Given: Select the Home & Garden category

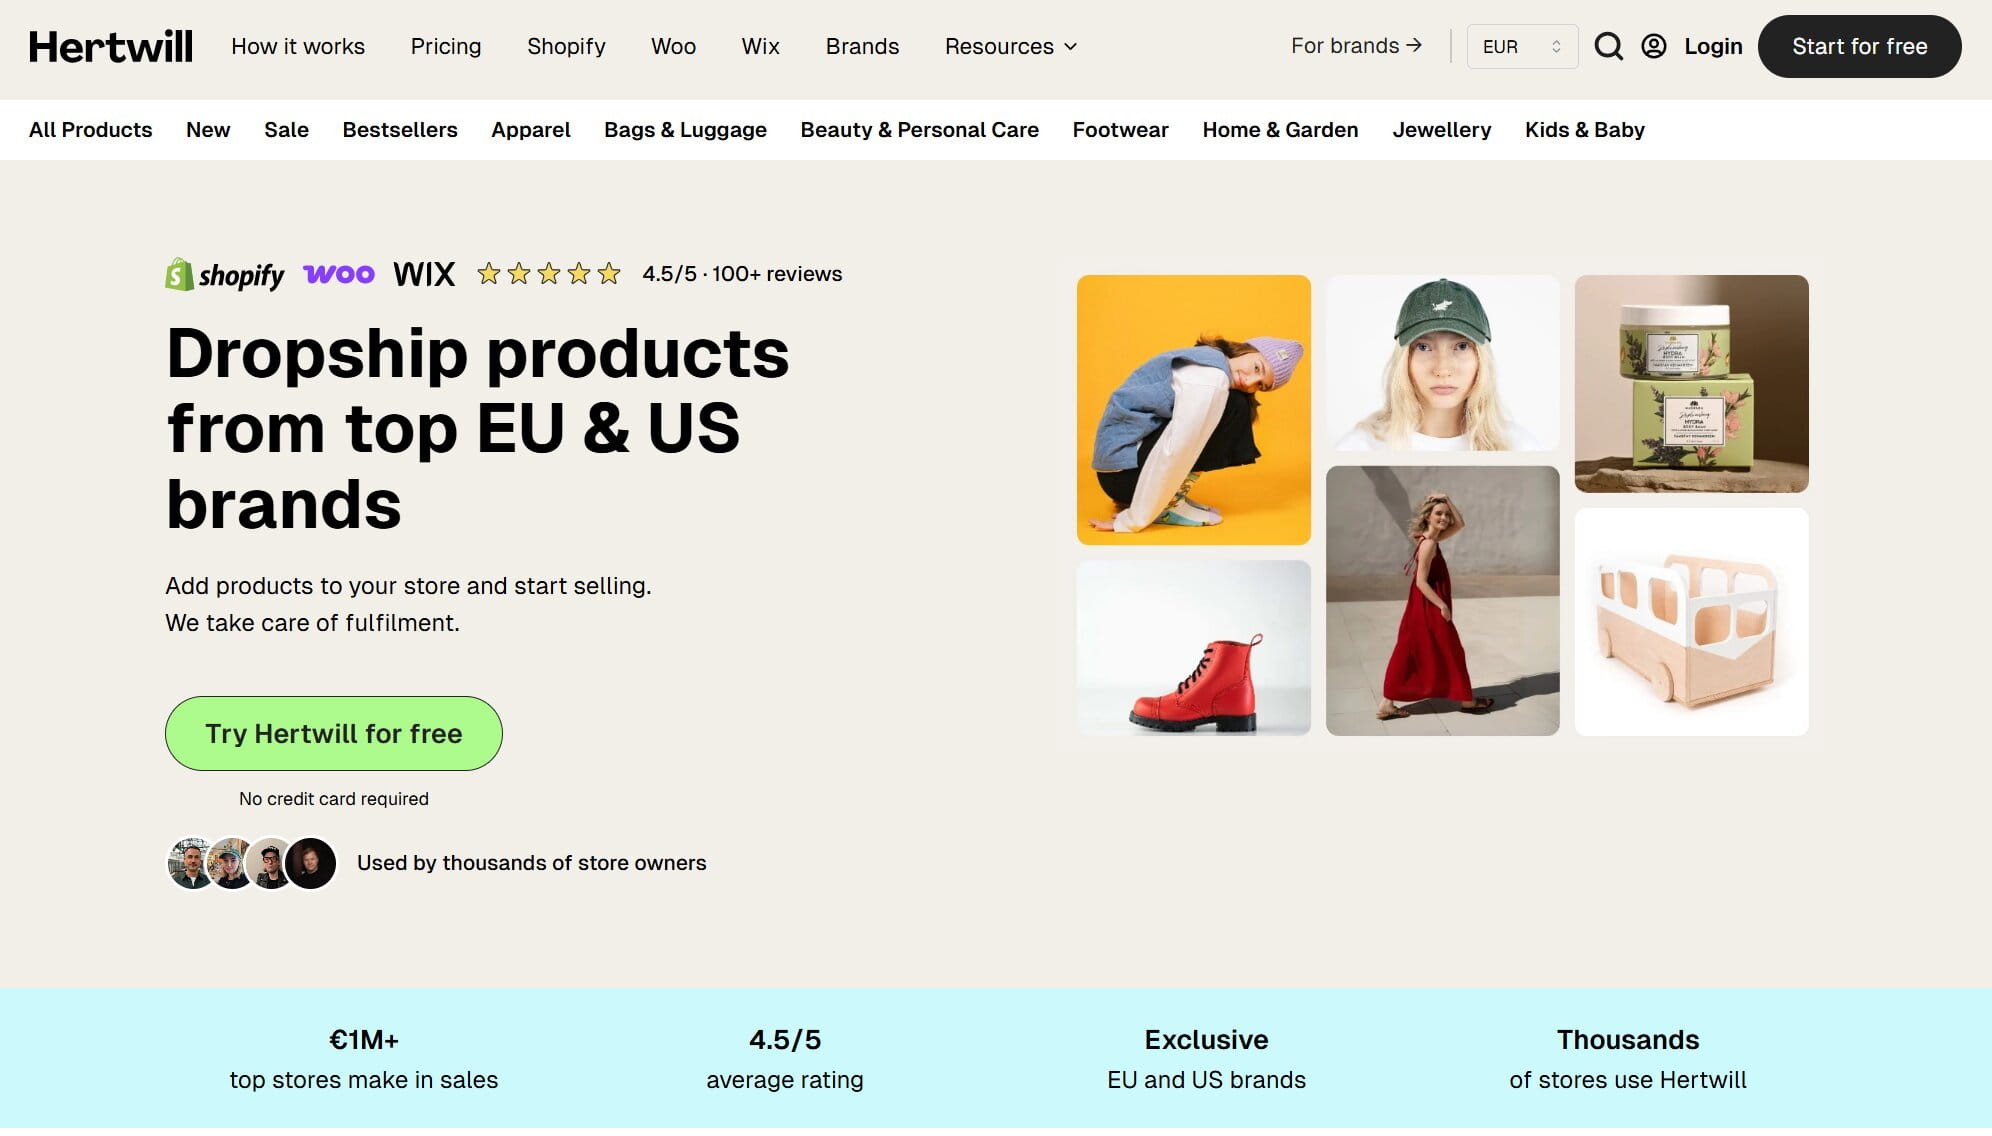Looking at the screenshot, I should [1280, 130].
